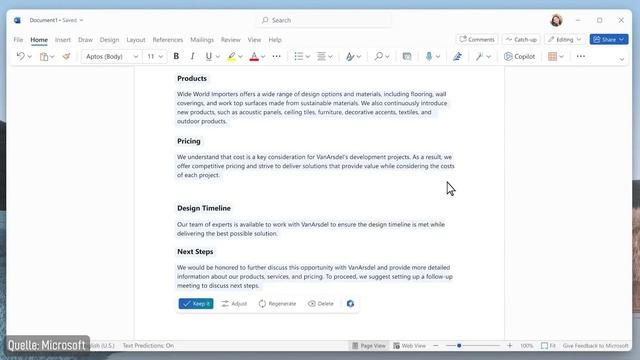Click the blue Share button
640x360 pixels.
click(x=609, y=39)
